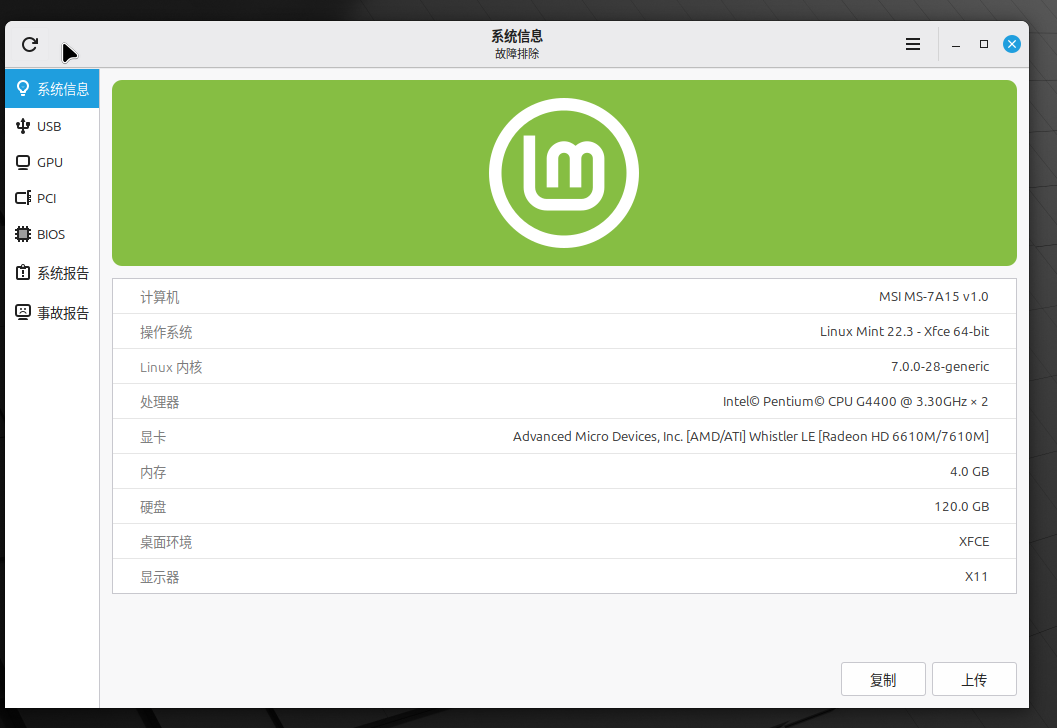Image resolution: width=1057 pixels, height=728 pixels.
Task: Click the value MSI MS-7A15 v1.0
Action: [934, 297]
